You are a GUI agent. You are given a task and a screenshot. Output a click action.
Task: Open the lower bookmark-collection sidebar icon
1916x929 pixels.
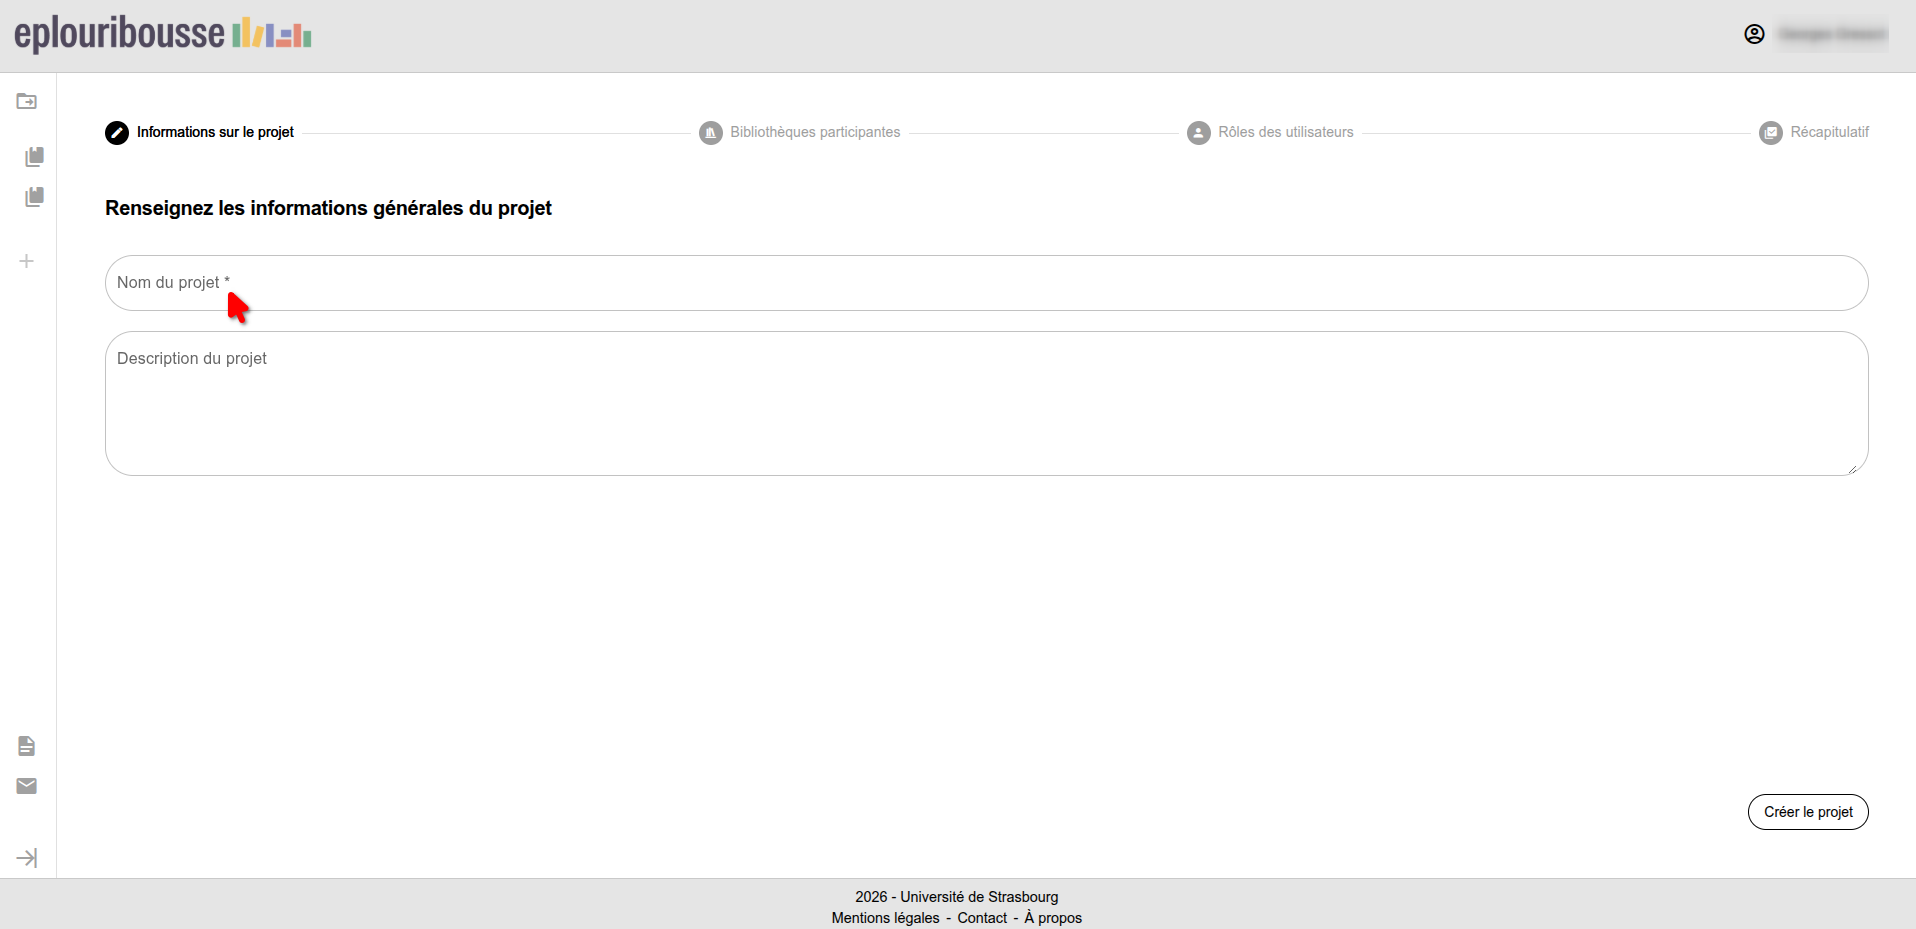tap(34, 197)
